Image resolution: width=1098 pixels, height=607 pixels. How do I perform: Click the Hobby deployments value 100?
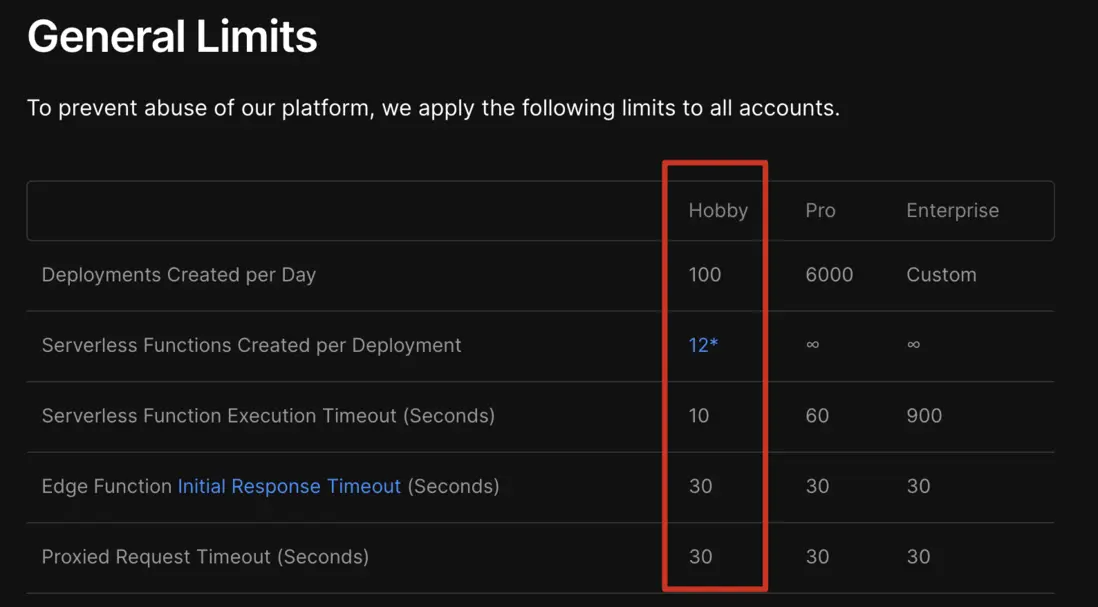point(704,274)
